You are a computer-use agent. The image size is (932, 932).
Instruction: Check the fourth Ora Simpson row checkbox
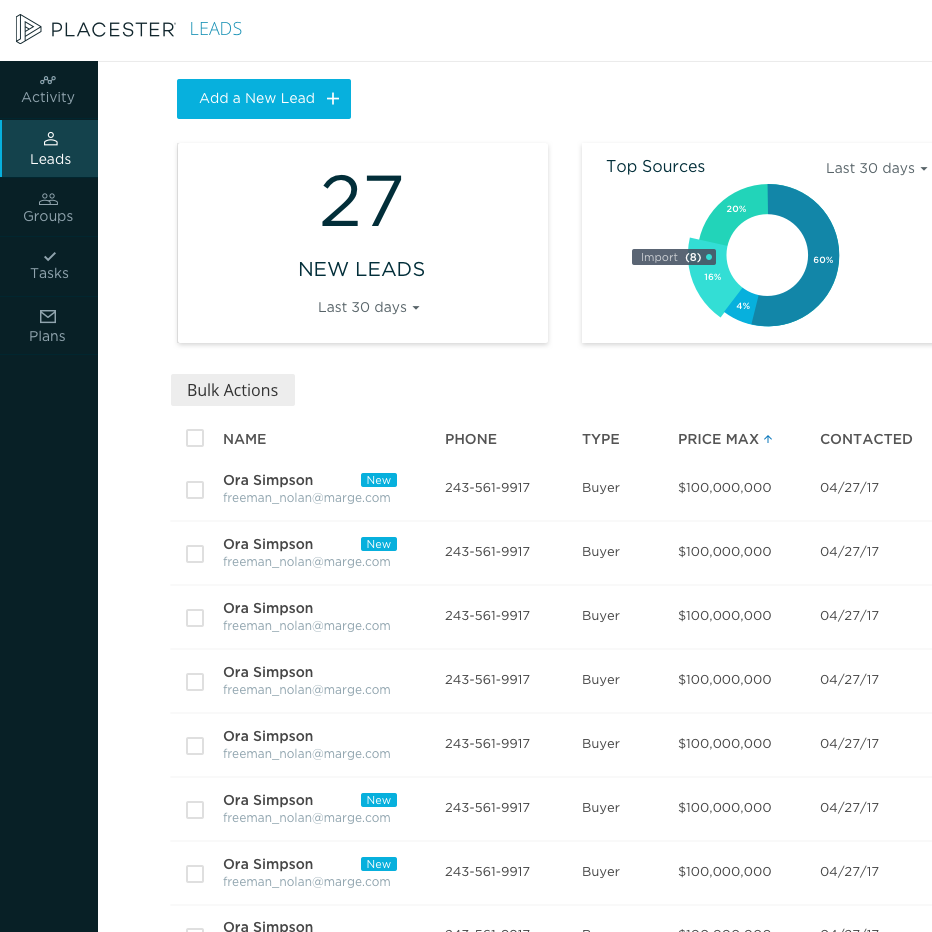[195, 682]
